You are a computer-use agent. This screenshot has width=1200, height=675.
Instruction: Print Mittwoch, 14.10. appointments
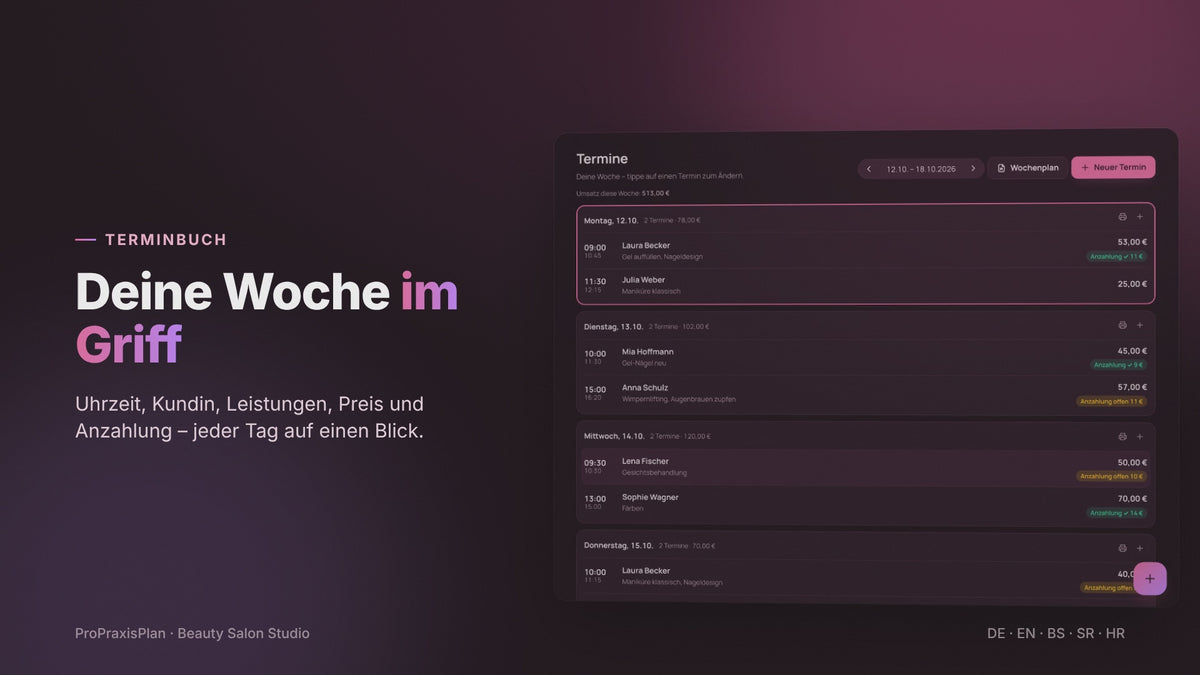tap(1122, 436)
